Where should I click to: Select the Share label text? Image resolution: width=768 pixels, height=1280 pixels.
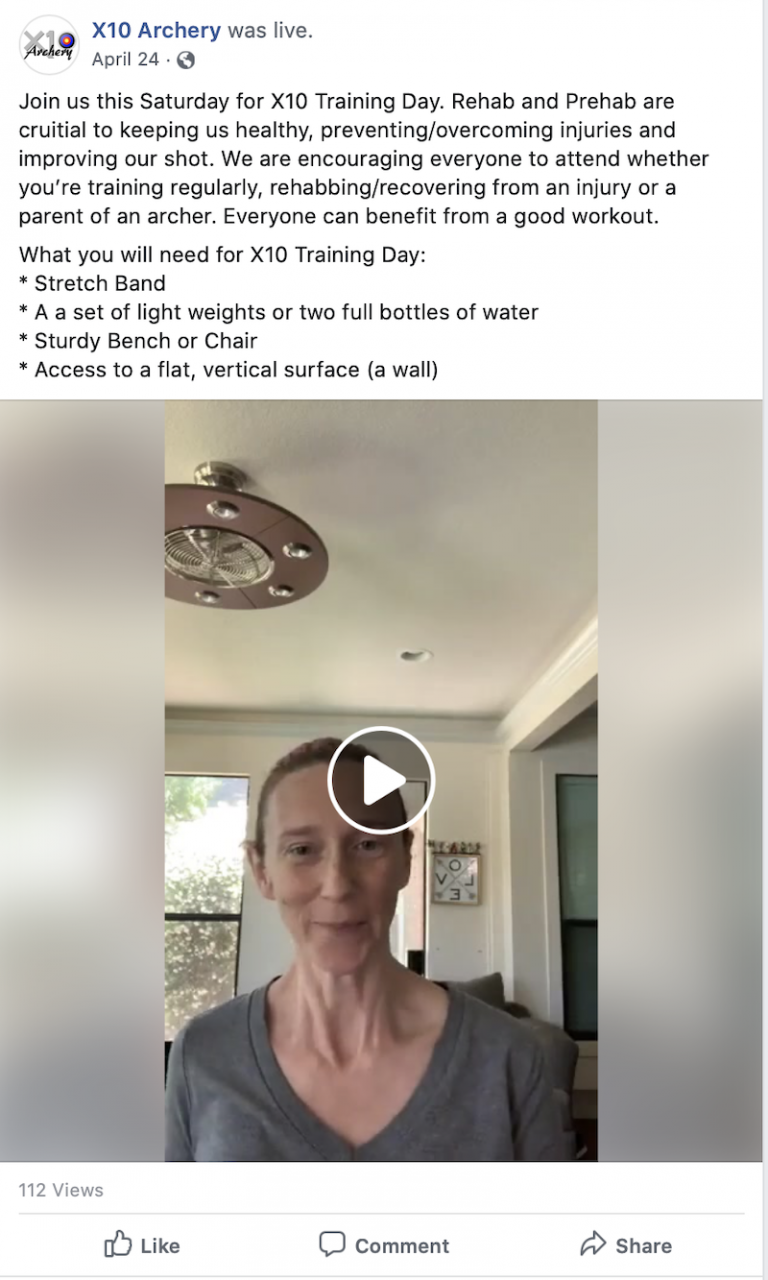point(644,1246)
